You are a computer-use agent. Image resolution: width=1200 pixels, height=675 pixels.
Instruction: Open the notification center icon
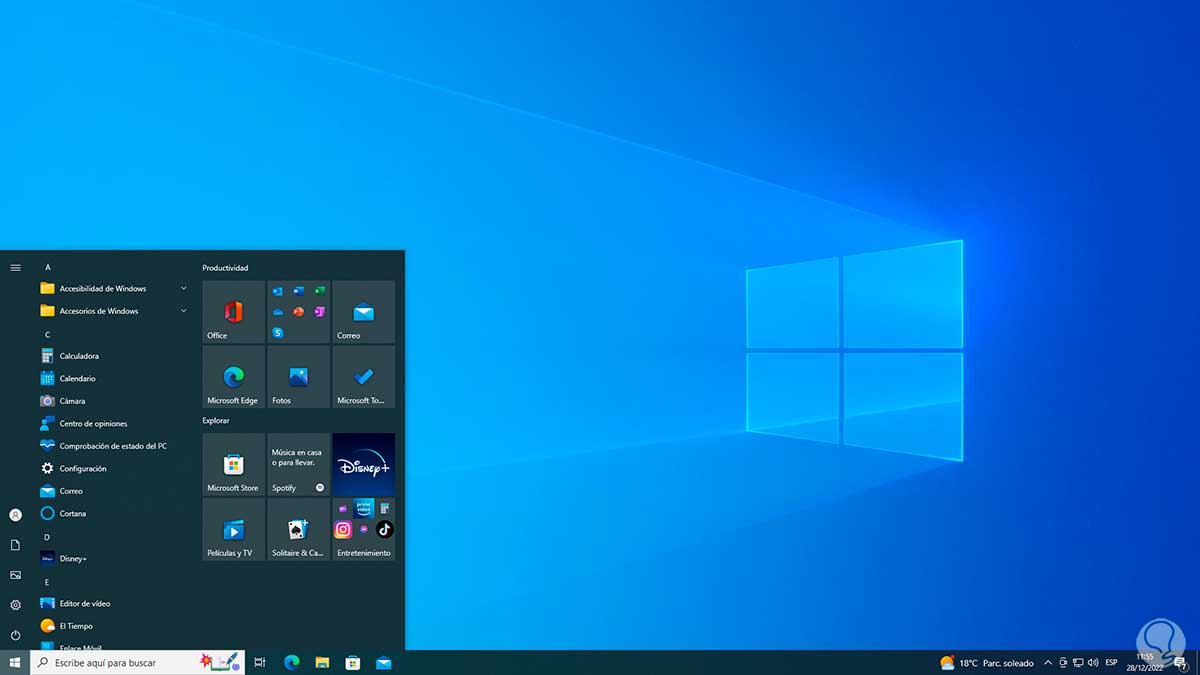click(x=1181, y=663)
